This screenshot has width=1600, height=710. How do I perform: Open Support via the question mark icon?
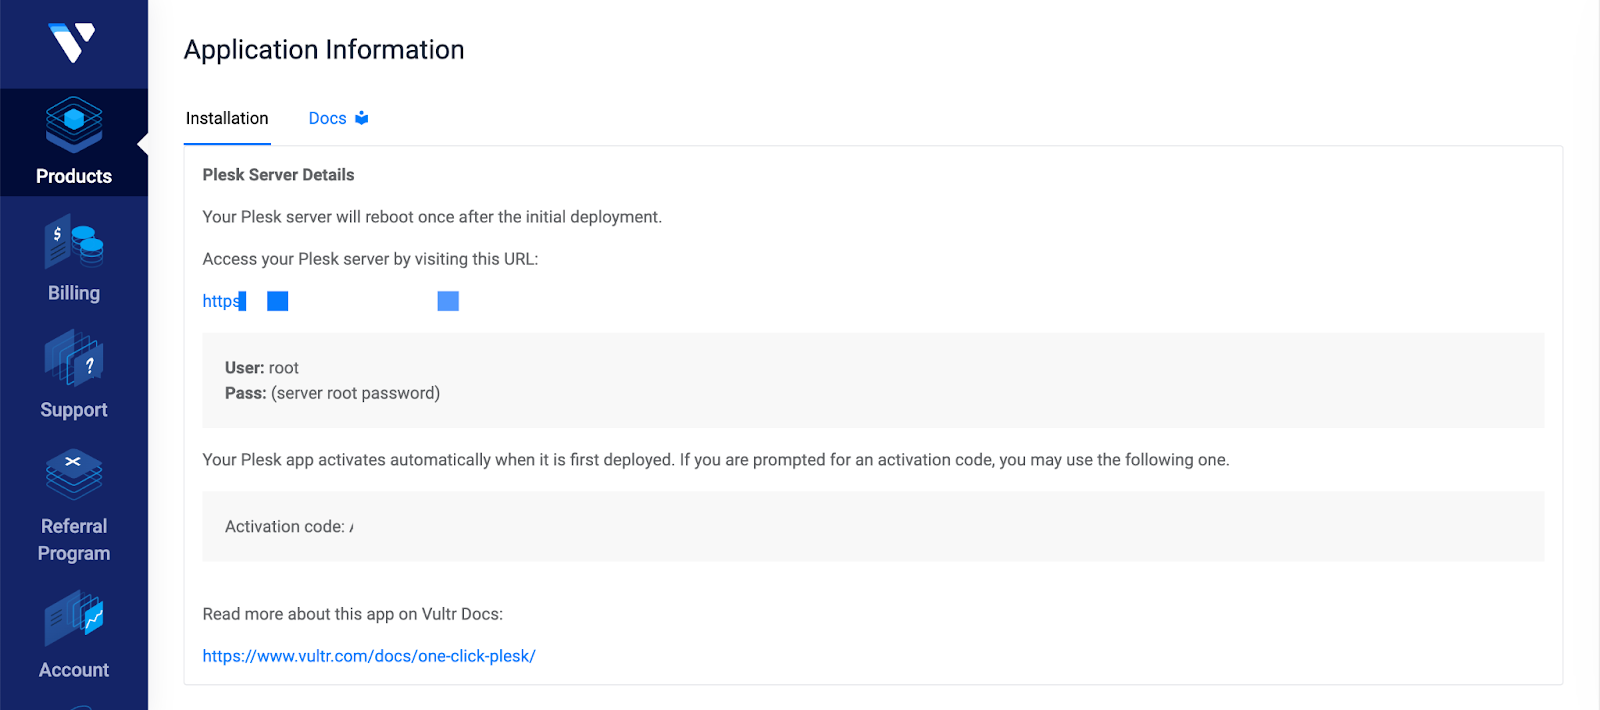click(x=74, y=358)
